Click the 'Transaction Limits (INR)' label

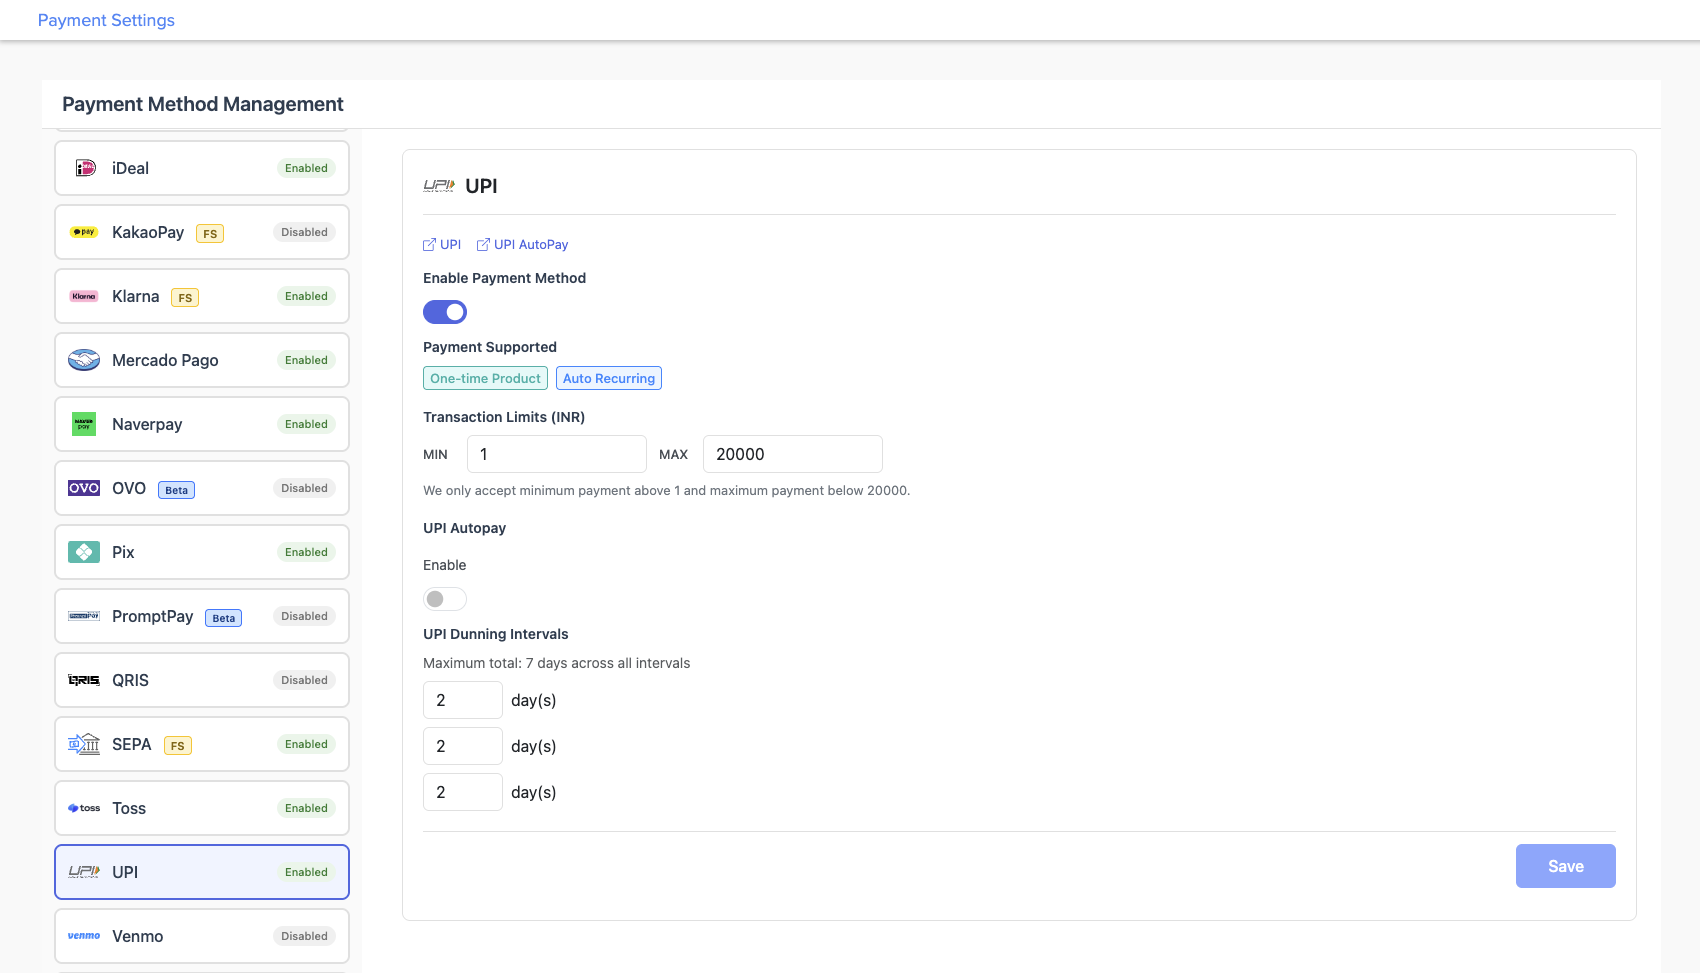[x=504, y=417]
